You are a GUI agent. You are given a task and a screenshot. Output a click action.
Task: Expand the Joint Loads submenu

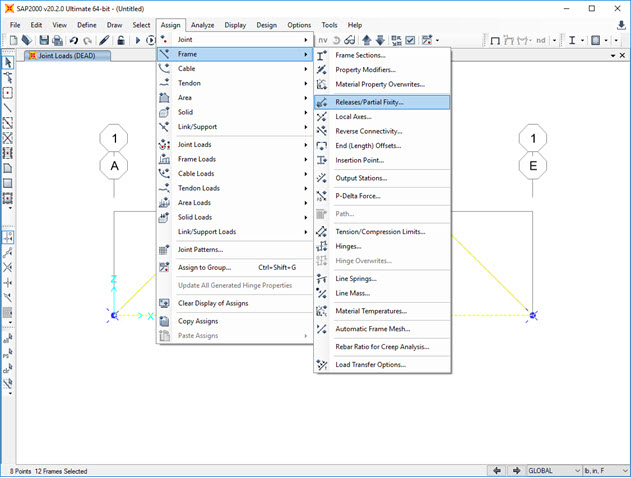235,144
